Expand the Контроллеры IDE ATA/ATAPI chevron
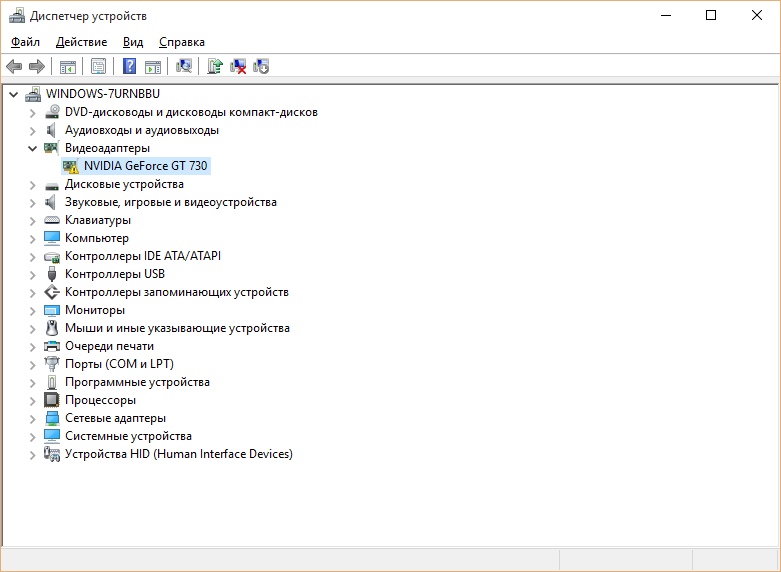This screenshot has height=572, width=781. 33,257
